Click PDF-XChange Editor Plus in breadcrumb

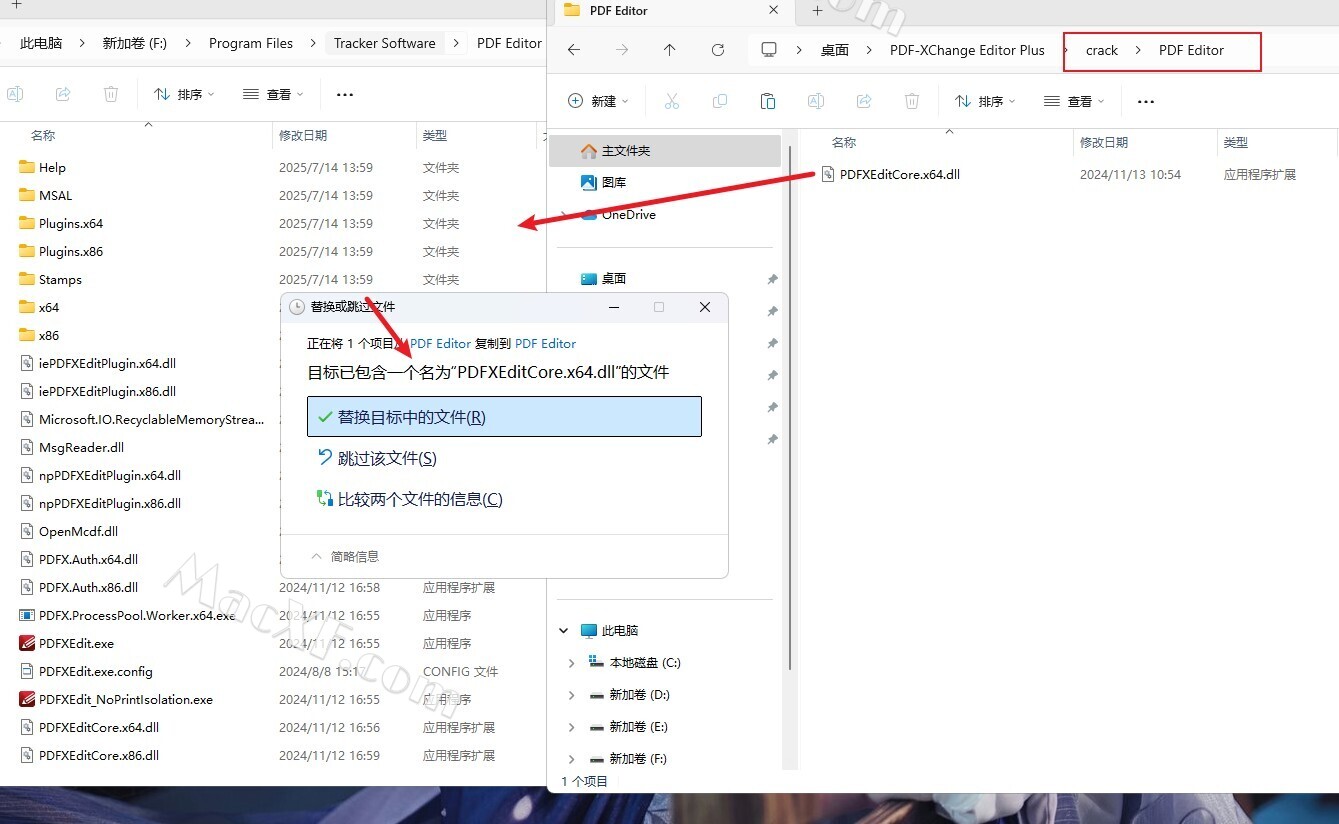[967, 50]
